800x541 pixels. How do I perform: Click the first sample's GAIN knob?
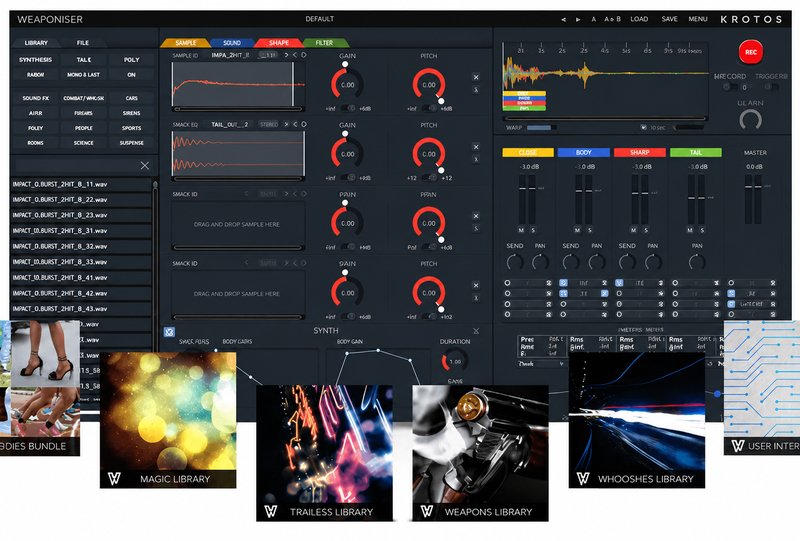coord(347,84)
